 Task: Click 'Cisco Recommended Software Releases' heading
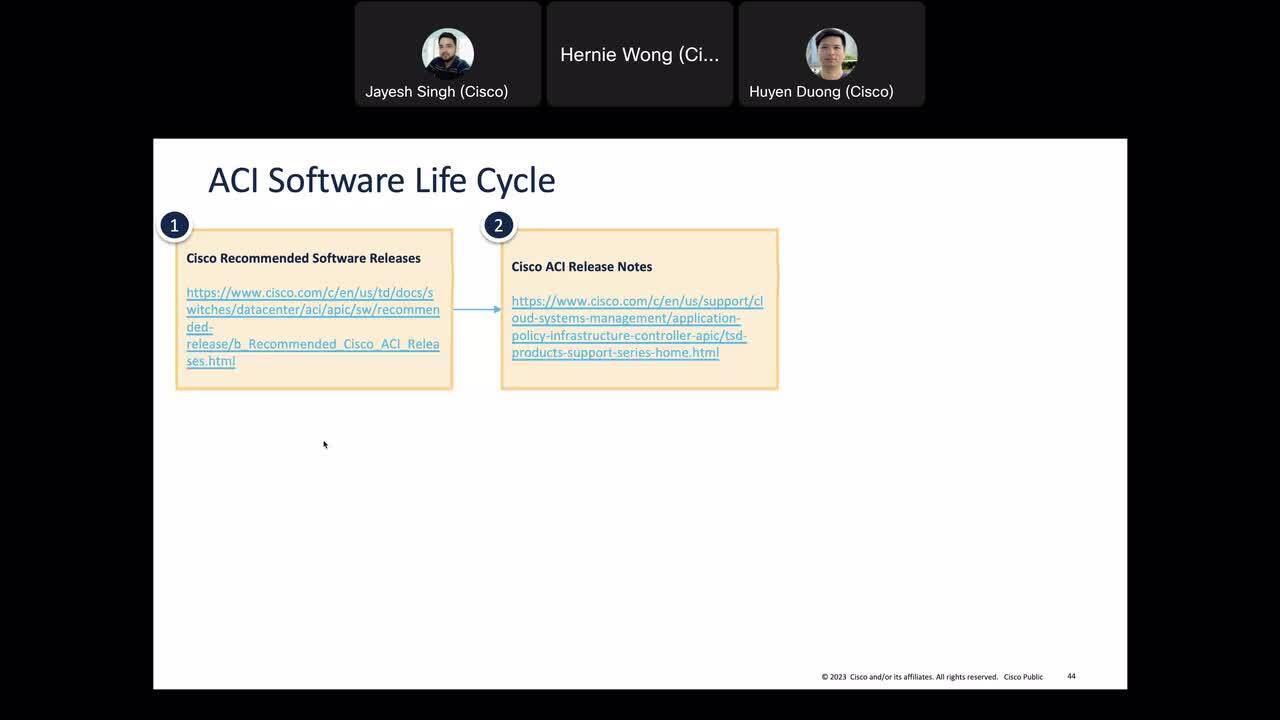[303, 258]
